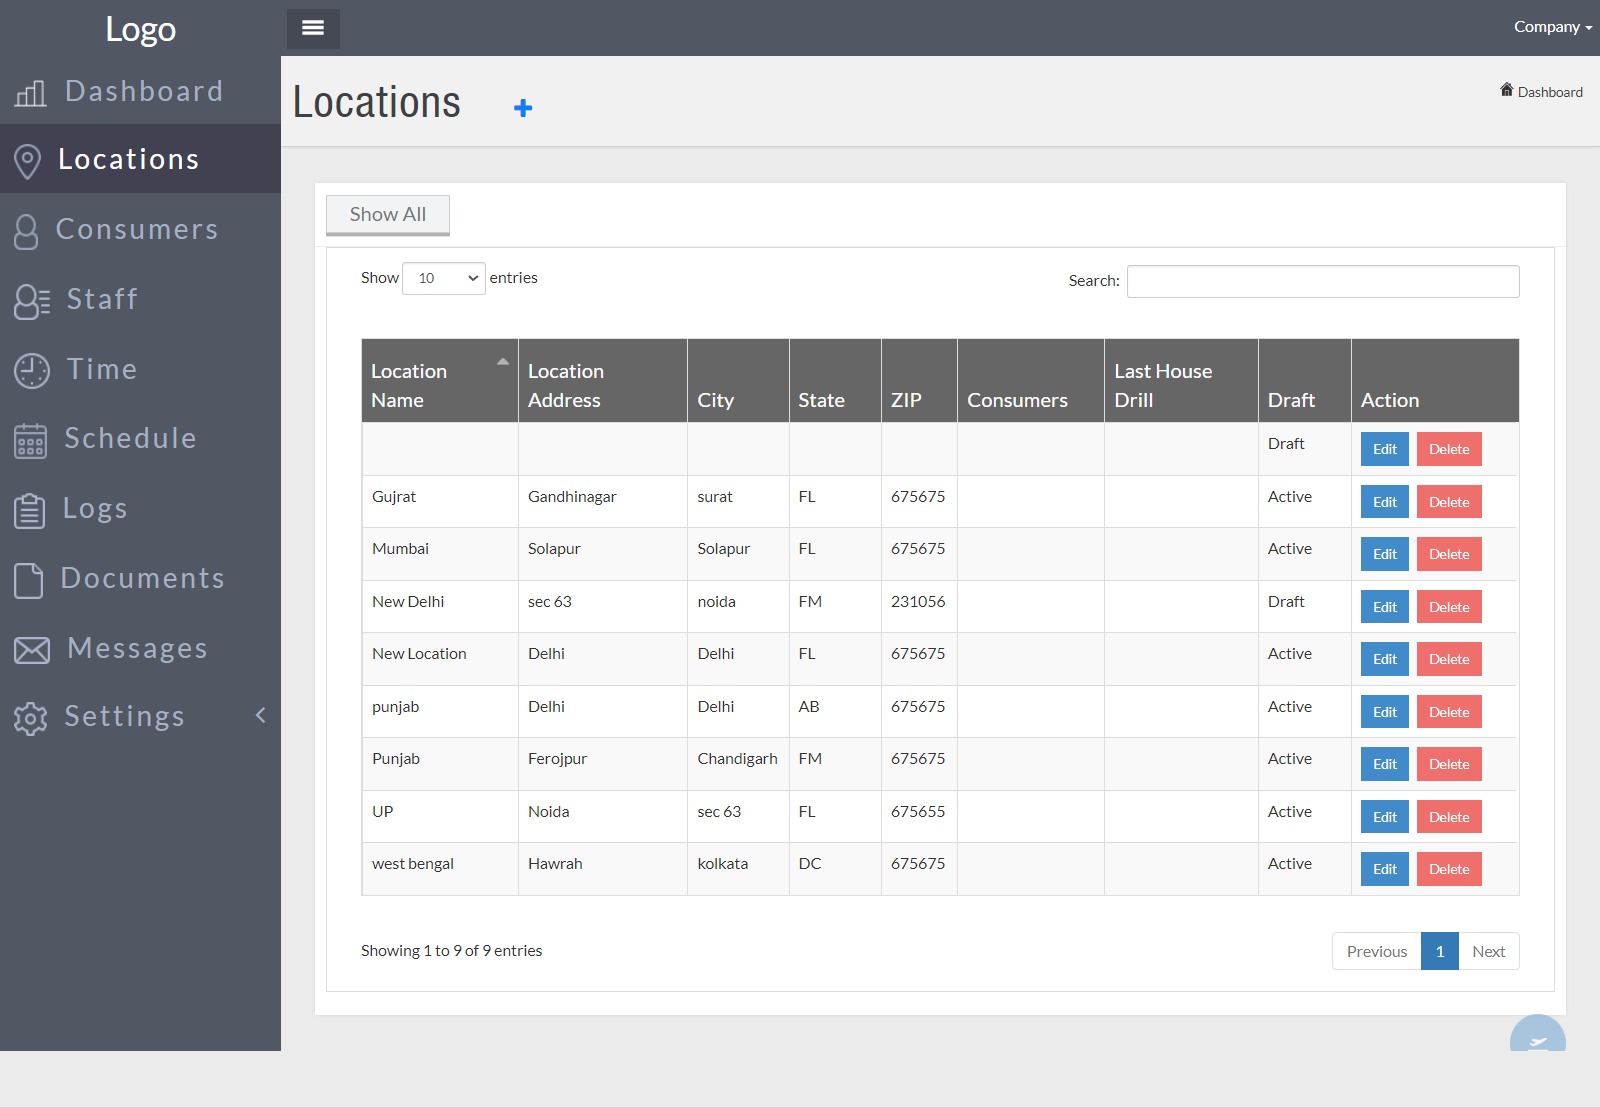Click the Logs clipboard icon in sidebar
The height and width of the screenshot is (1107, 1600).
pos(30,510)
